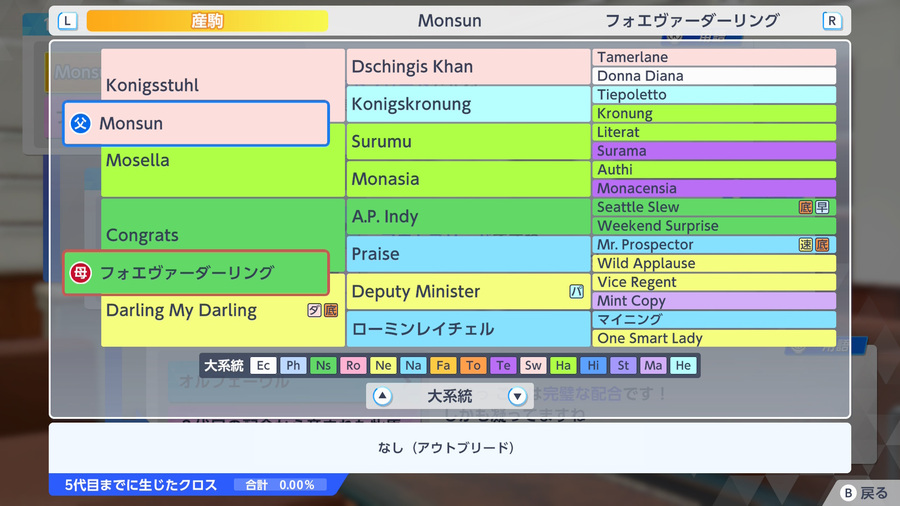Select the Vice Regent row
Screen dimensions: 900x506
(x=714, y=282)
